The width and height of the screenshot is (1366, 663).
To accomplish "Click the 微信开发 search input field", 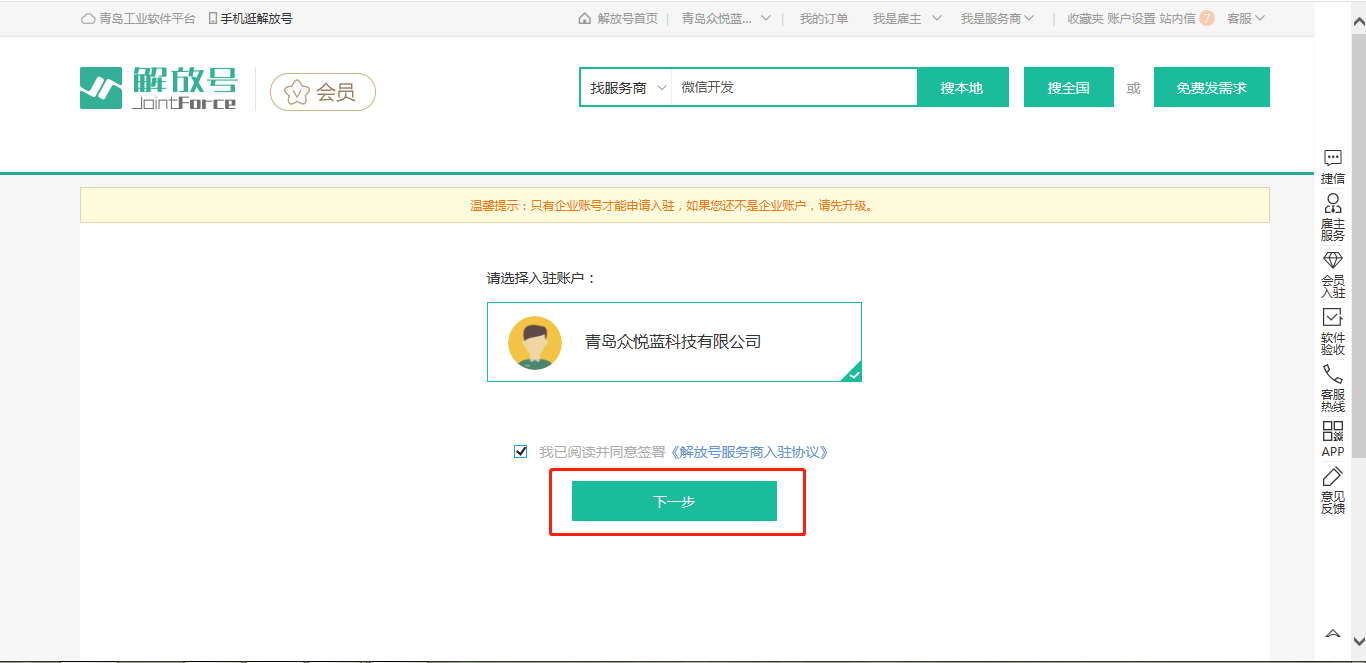I will click(794, 88).
